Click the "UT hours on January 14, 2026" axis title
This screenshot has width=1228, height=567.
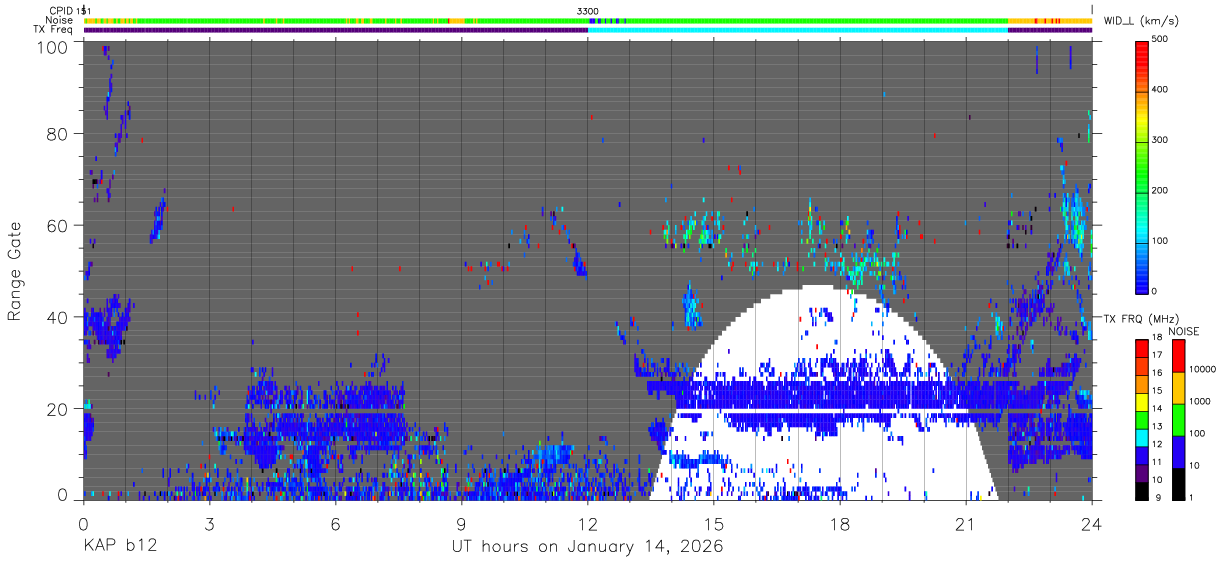coord(588,548)
